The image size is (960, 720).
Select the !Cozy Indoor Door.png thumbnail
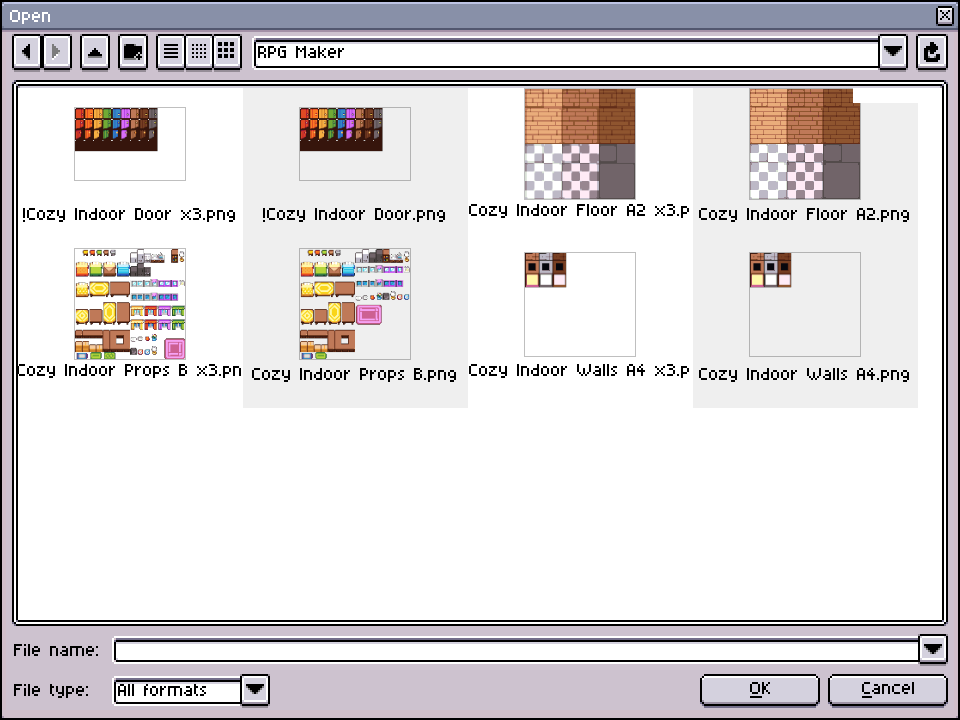tap(355, 144)
